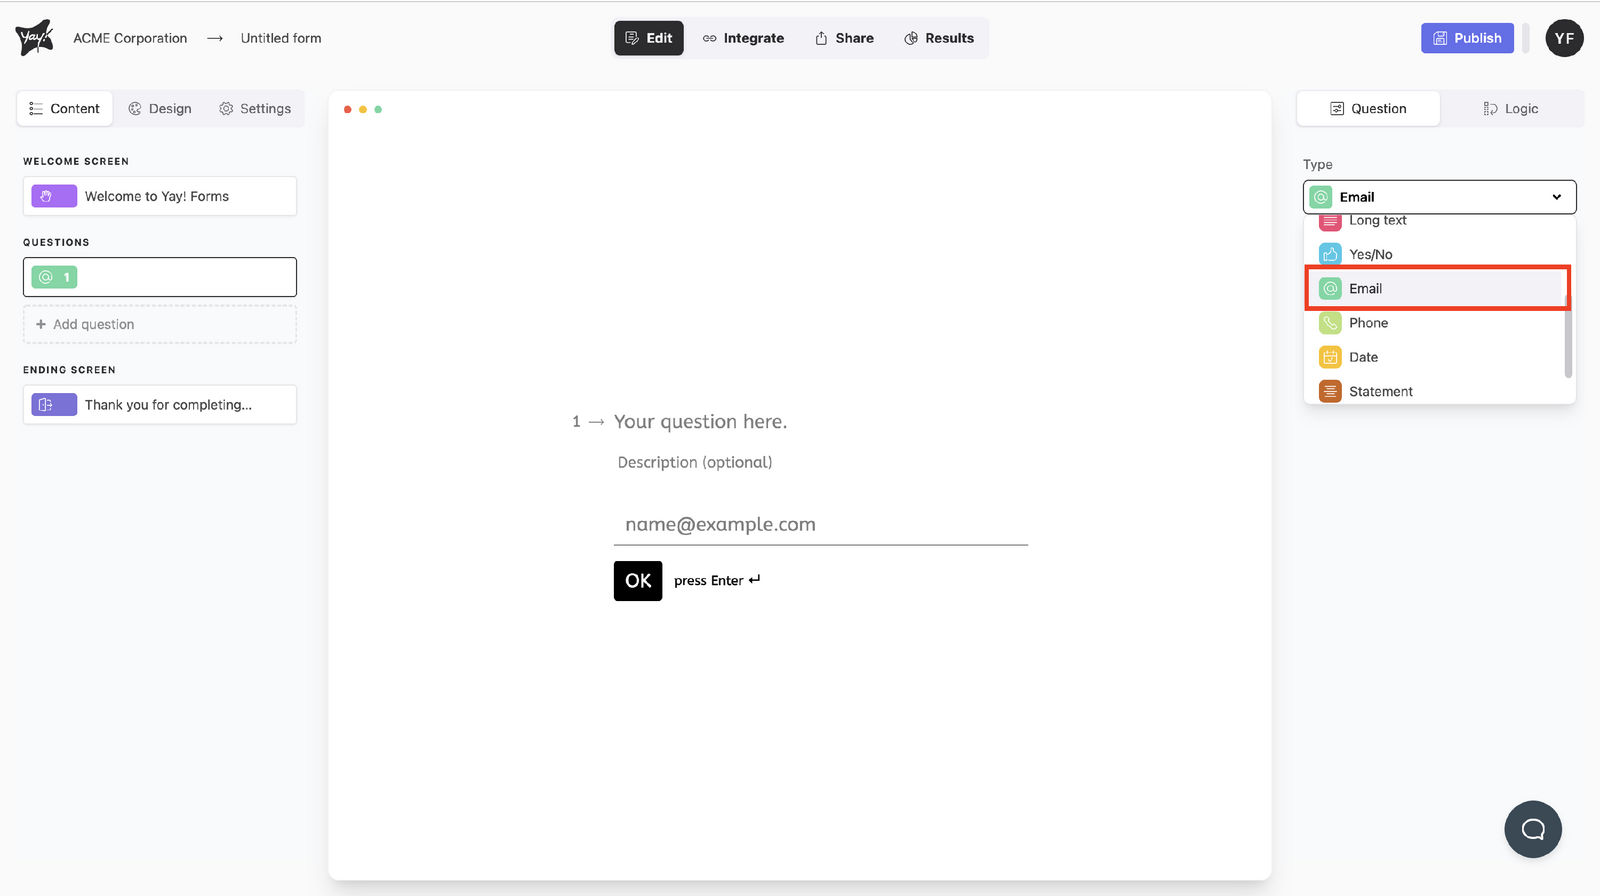Choose the Statement type icon
1600x896 pixels.
[1330, 392]
